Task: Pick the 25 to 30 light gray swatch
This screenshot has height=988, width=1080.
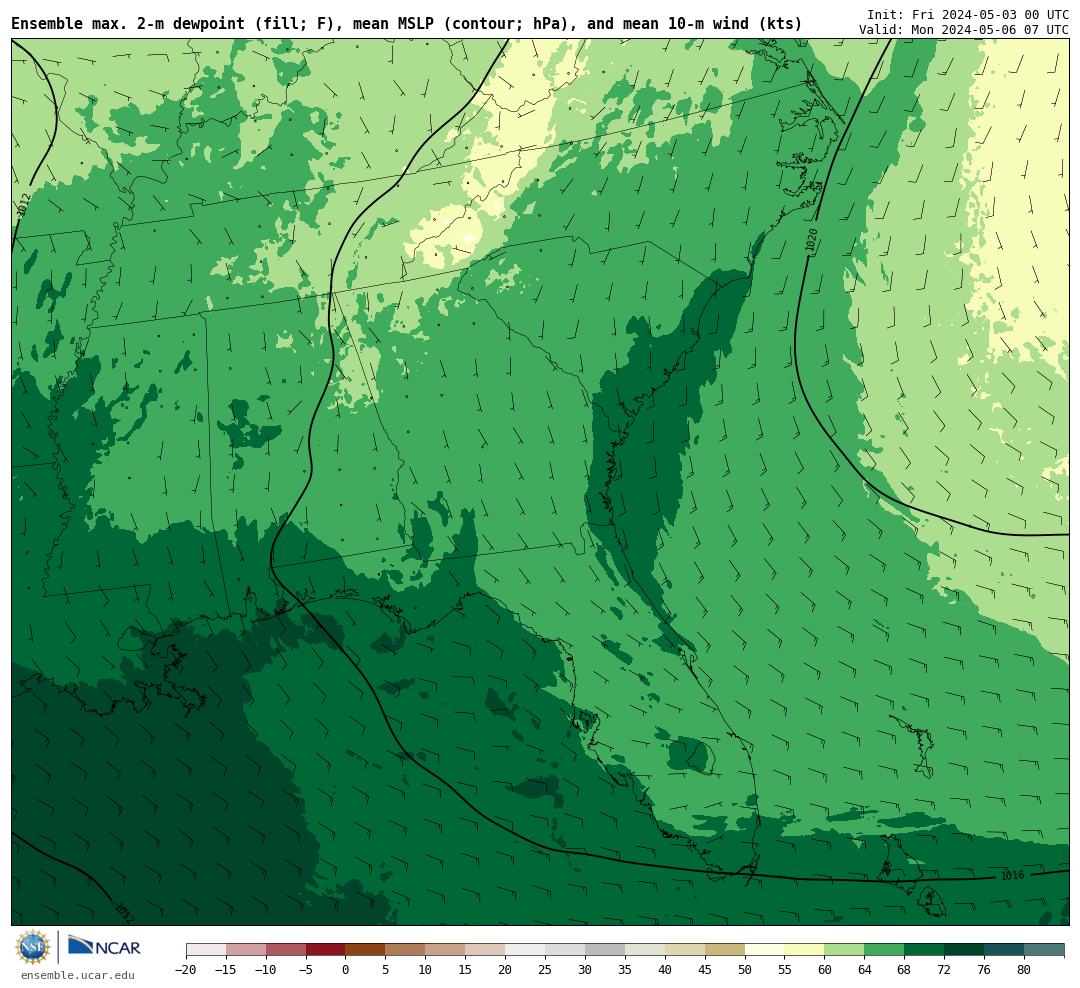Action: pyautogui.click(x=565, y=950)
